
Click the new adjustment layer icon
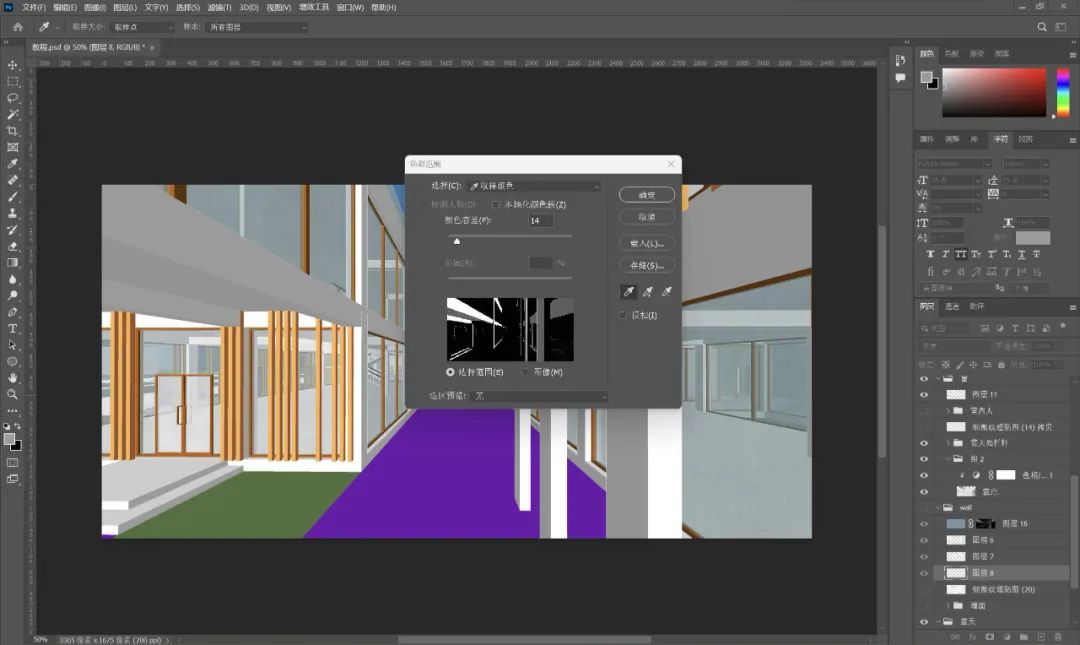[x=1007, y=637]
